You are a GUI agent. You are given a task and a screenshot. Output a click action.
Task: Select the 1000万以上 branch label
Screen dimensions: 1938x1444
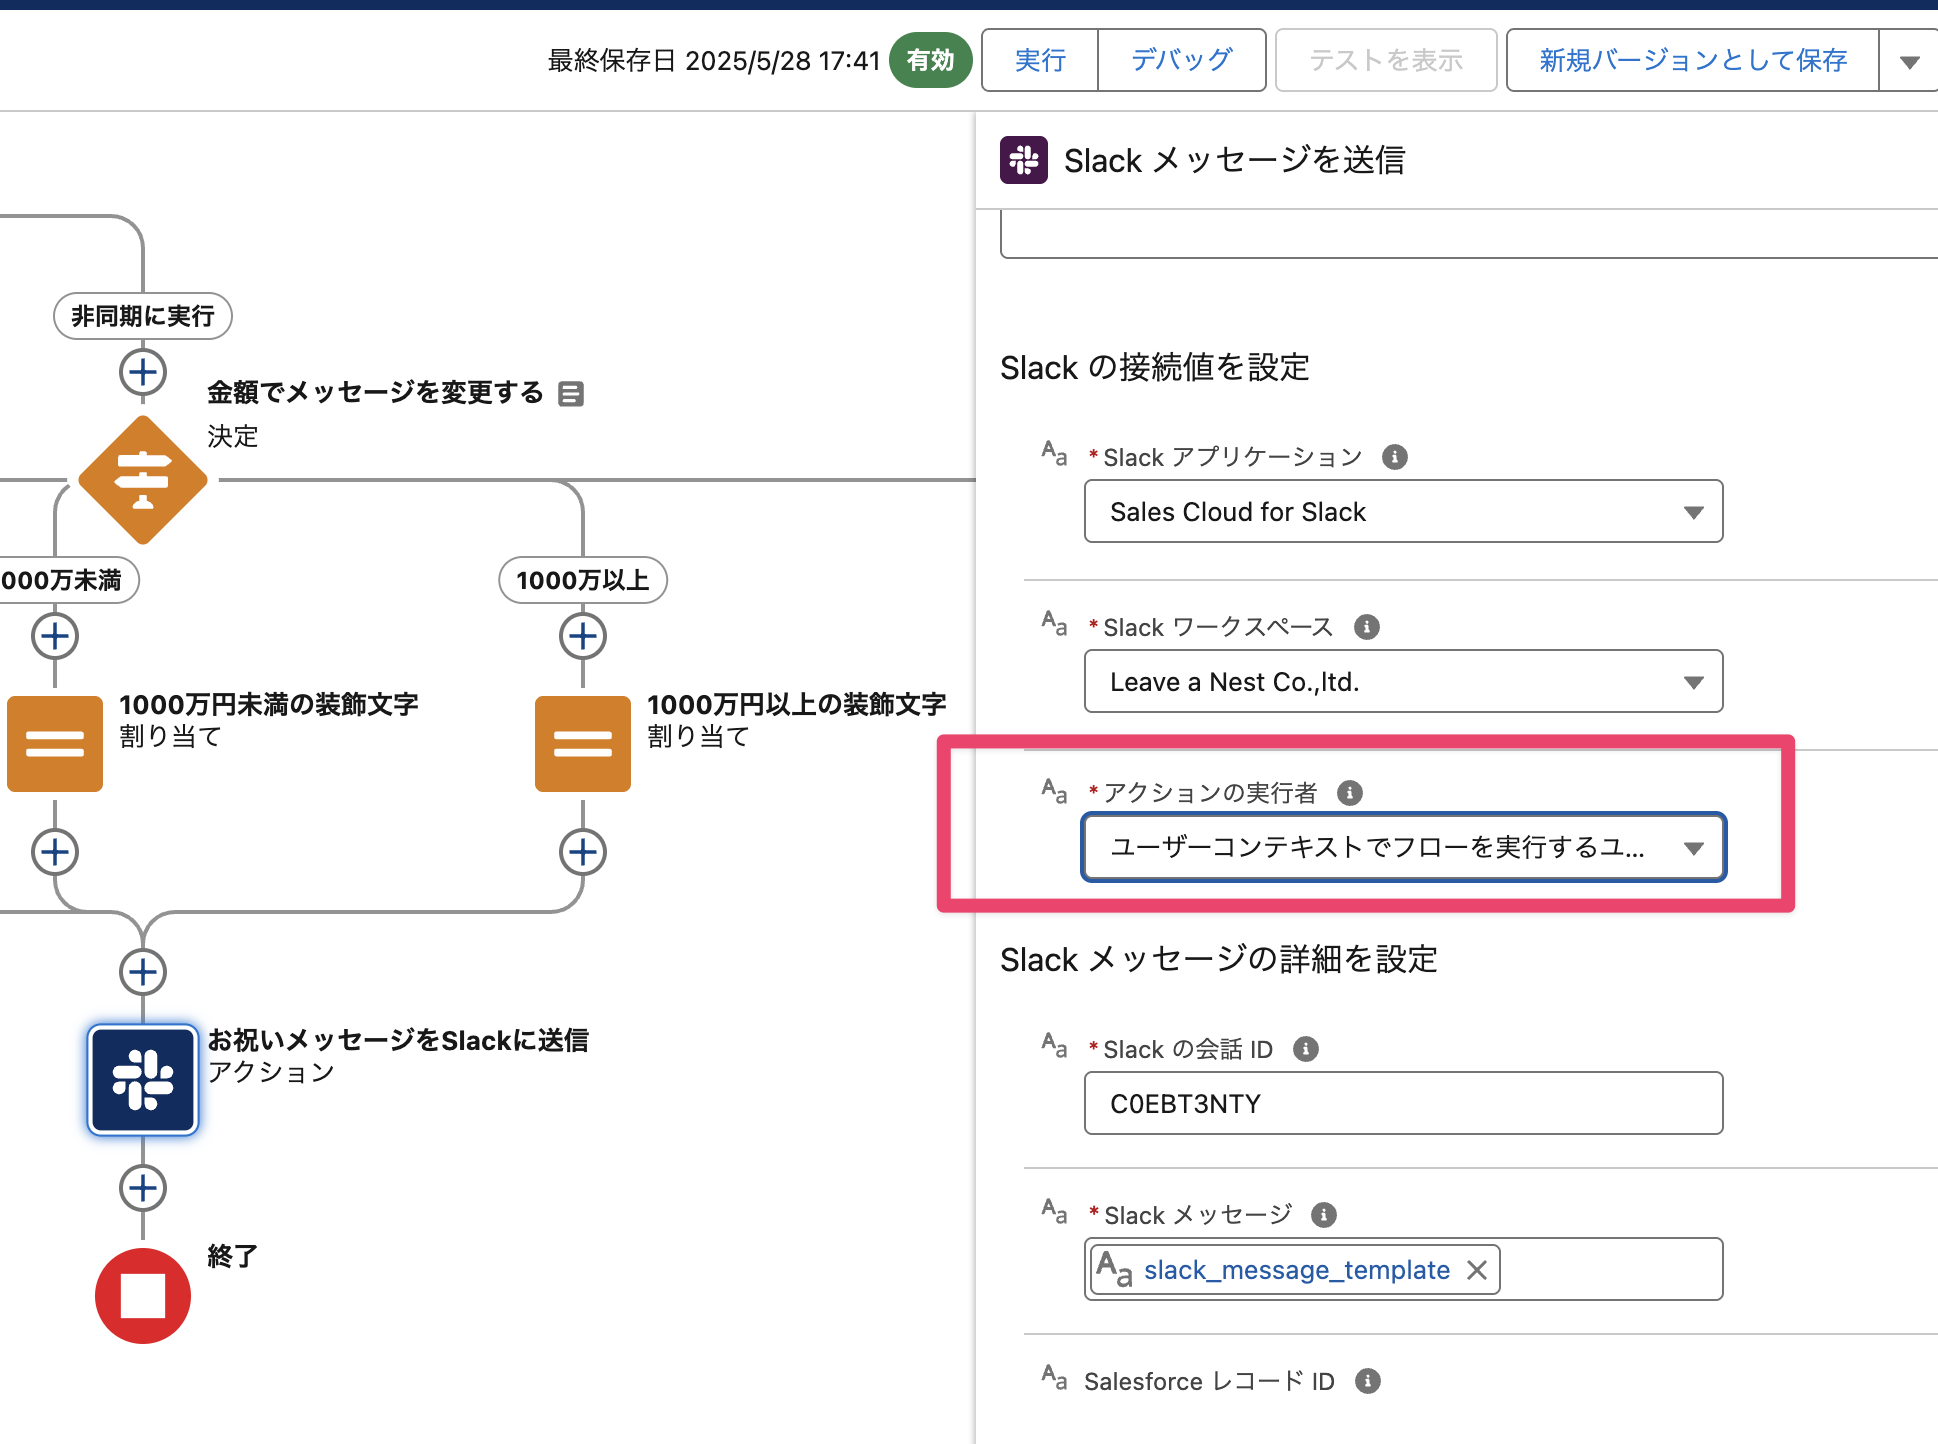tap(582, 580)
